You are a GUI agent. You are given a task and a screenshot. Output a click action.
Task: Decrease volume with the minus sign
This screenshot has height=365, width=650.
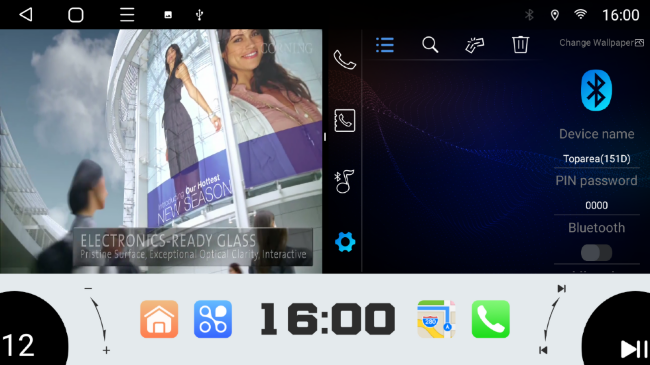click(x=88, y=288)
